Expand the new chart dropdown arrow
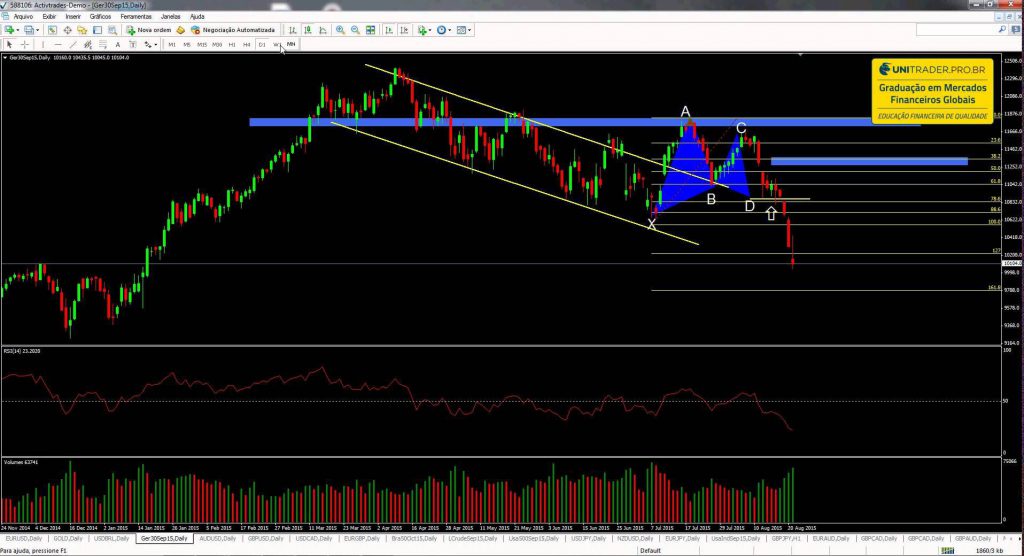The width and height of the screenshot is (1024, 556). (x=18, y=30)
